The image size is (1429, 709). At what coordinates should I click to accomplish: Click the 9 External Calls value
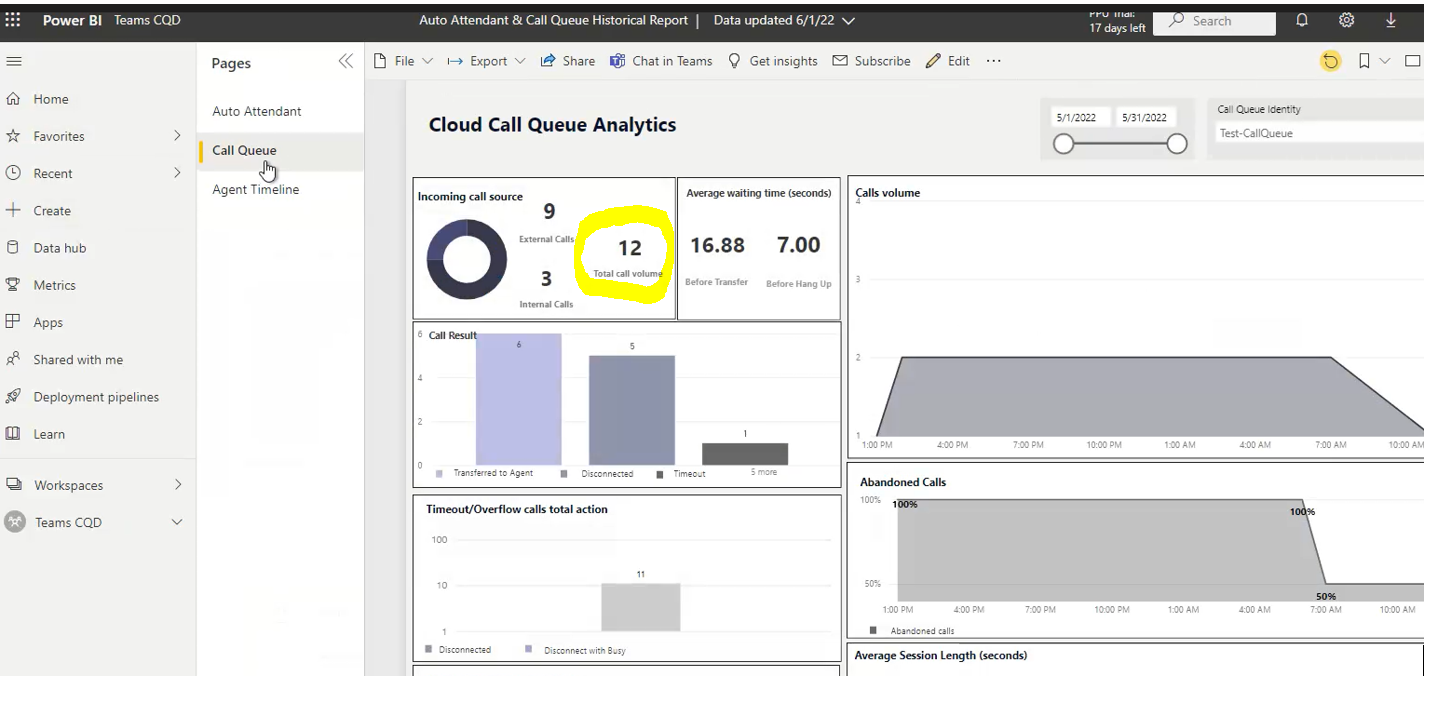pyautogui.click(x=549, y=211)
